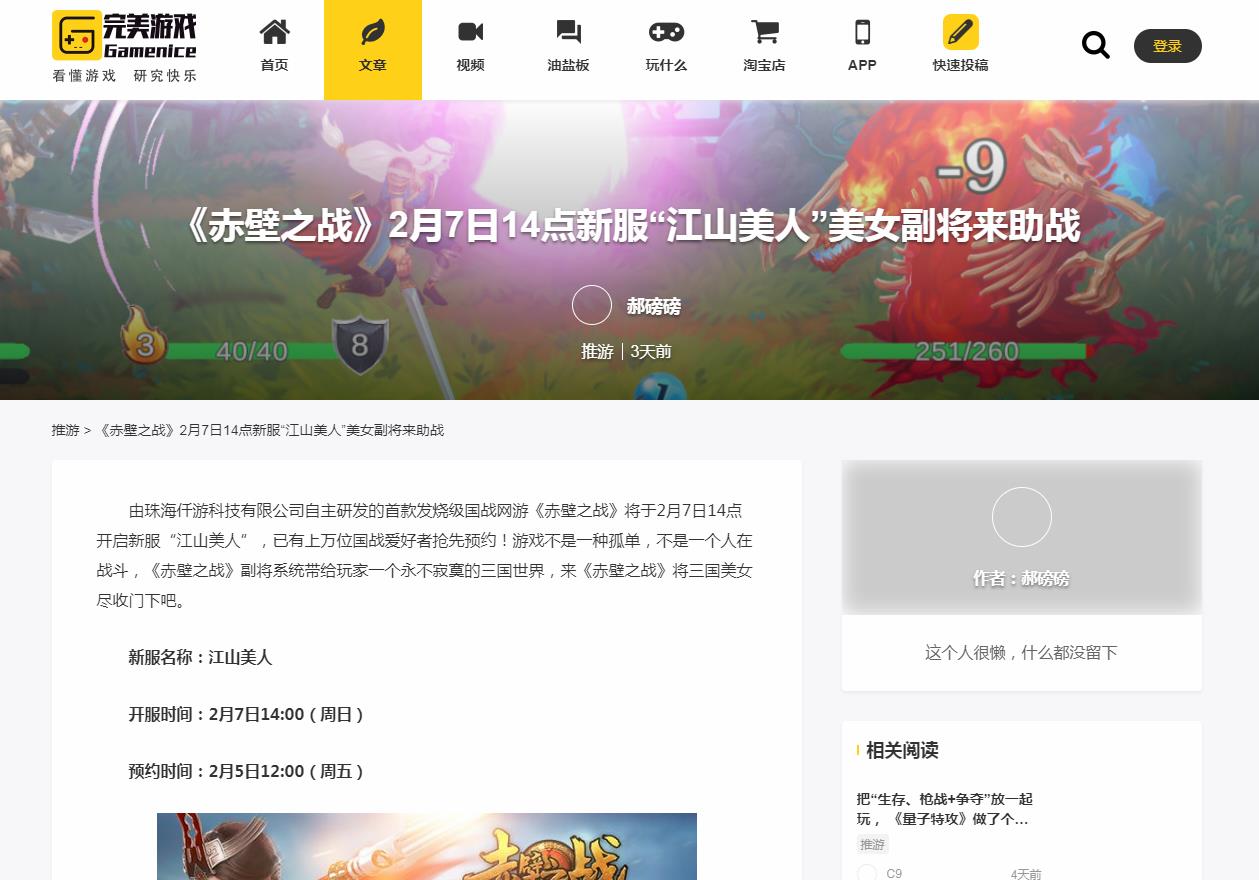Screen dimensions: 1259x880
Task: Click the 首页 home icon
Action: click(x=275, y=32)
